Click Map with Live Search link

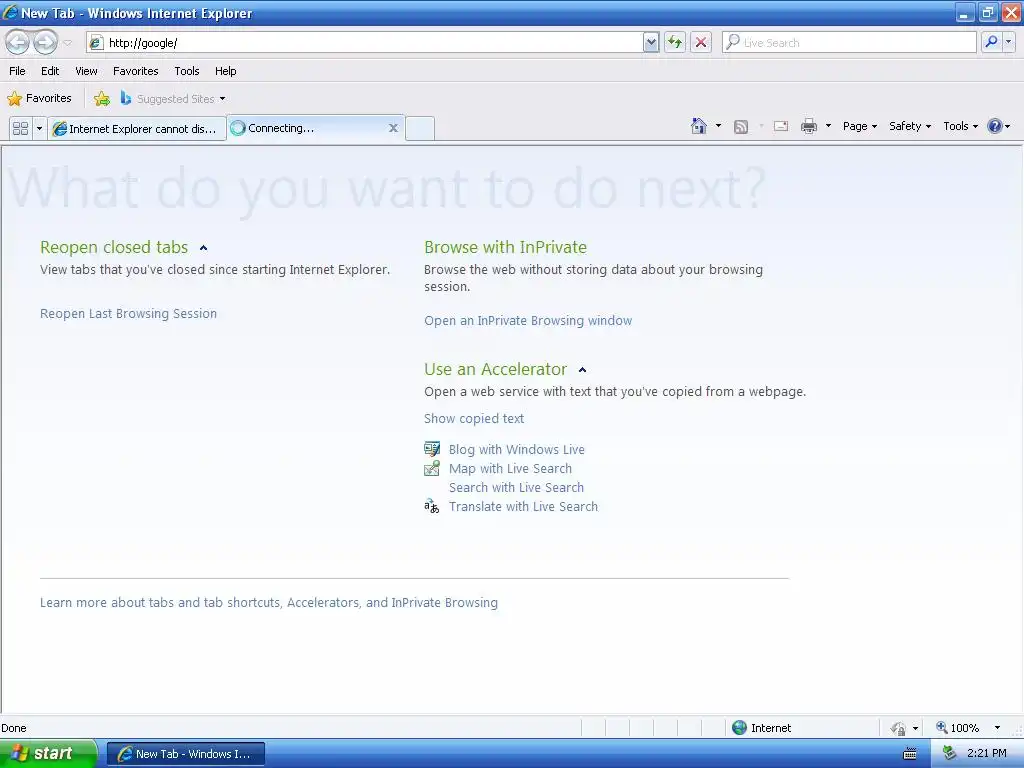pyautogui.click(x=510, y=468)
